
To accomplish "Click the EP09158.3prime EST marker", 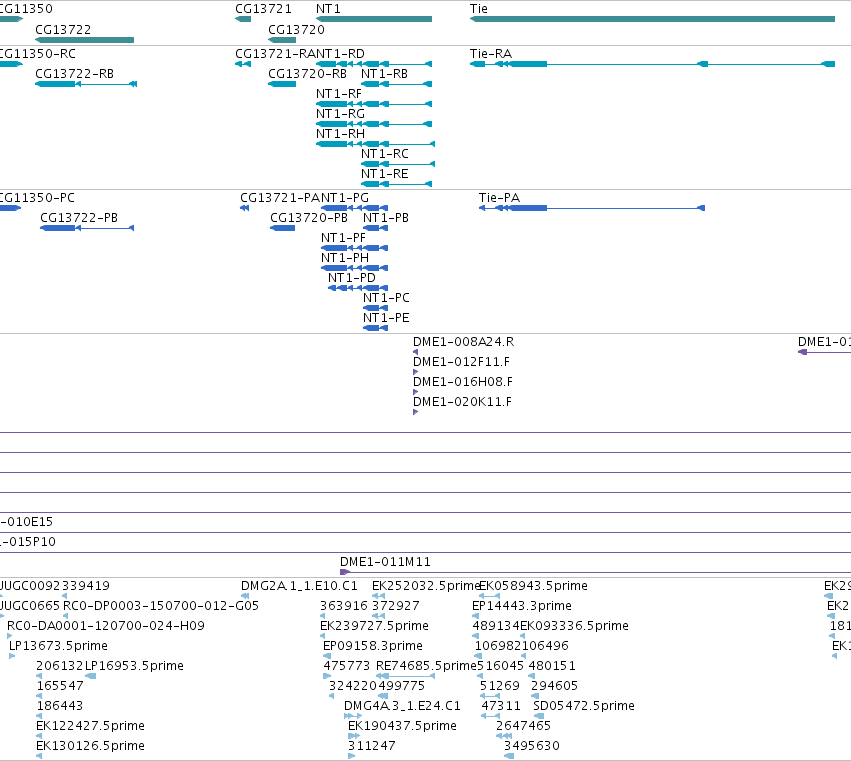I will tap(327, 656).
